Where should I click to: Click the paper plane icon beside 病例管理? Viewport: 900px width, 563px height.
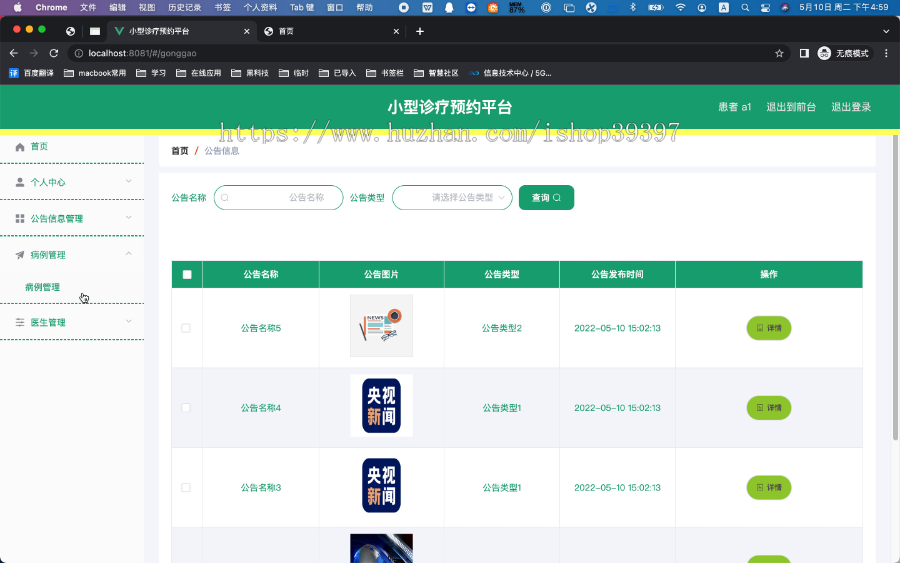click(x=20, y=255)
